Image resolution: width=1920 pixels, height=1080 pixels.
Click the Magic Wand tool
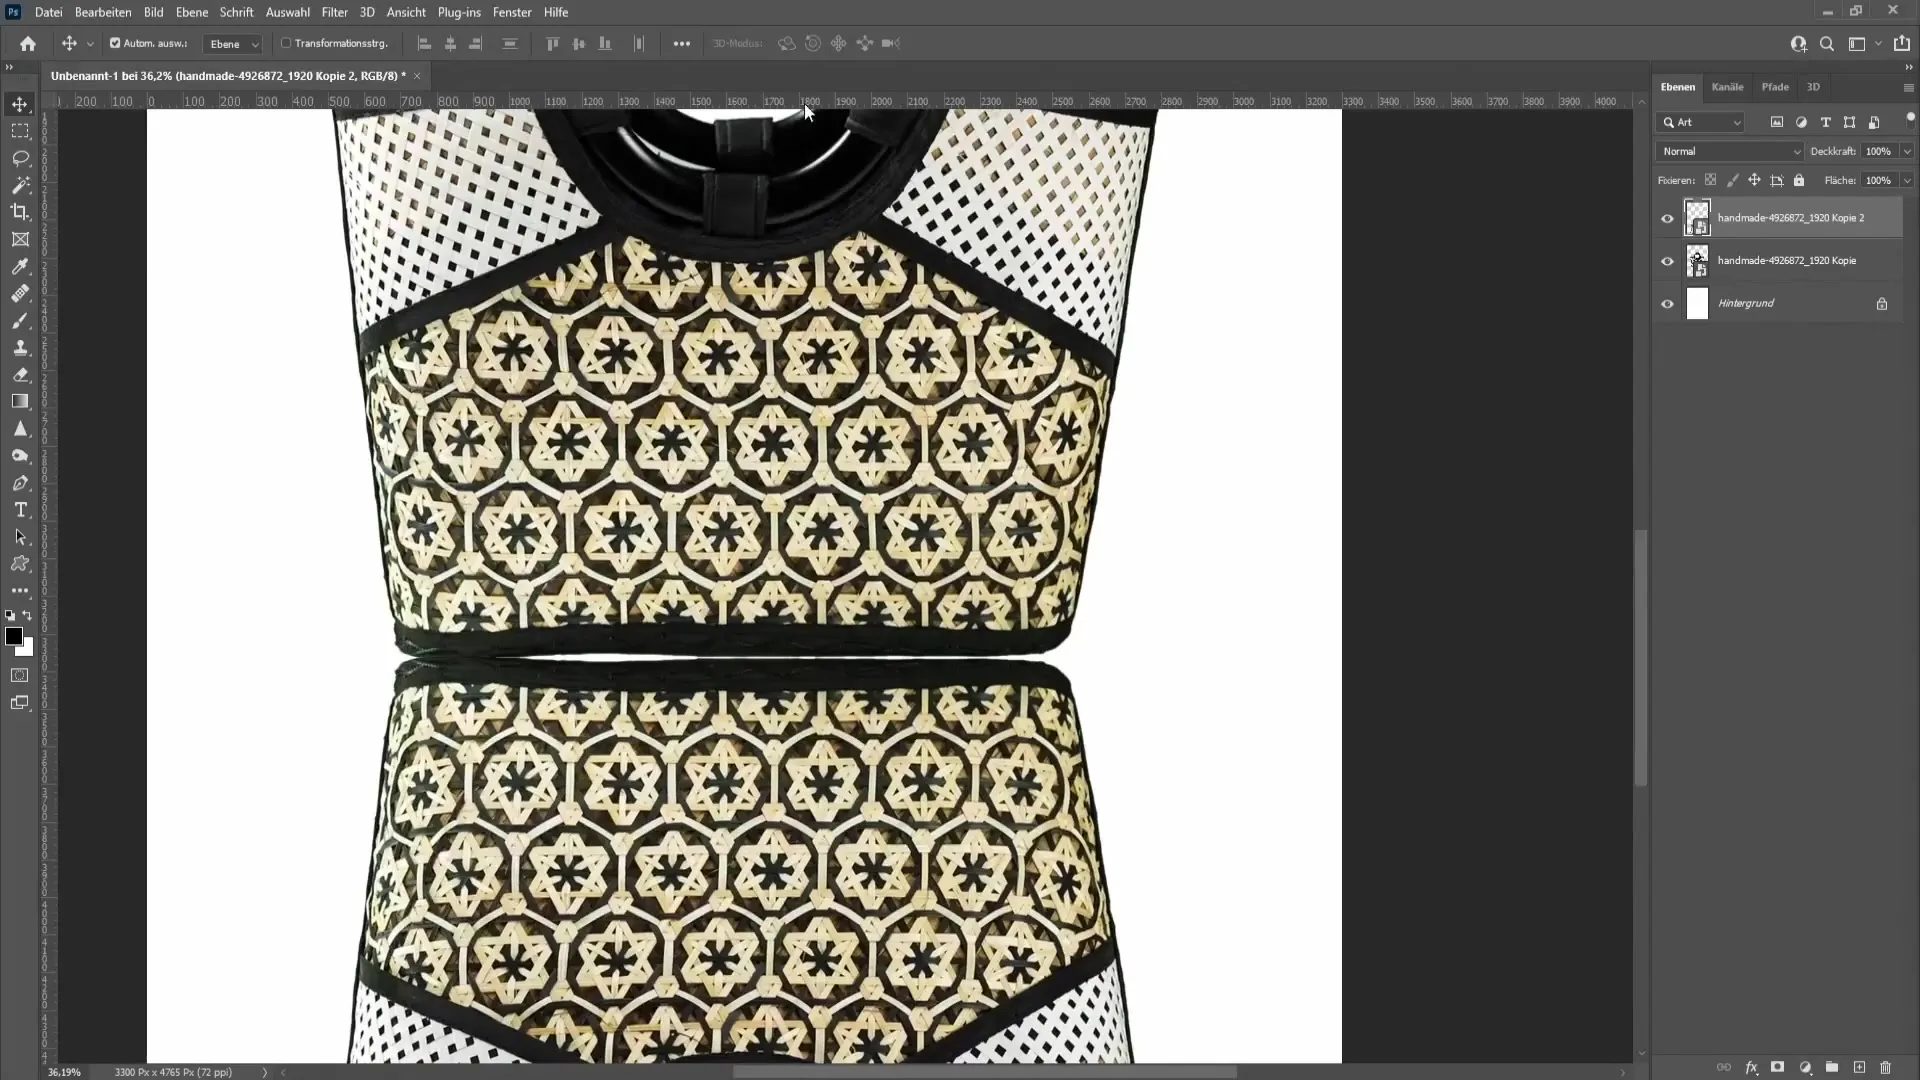[20, 183]
